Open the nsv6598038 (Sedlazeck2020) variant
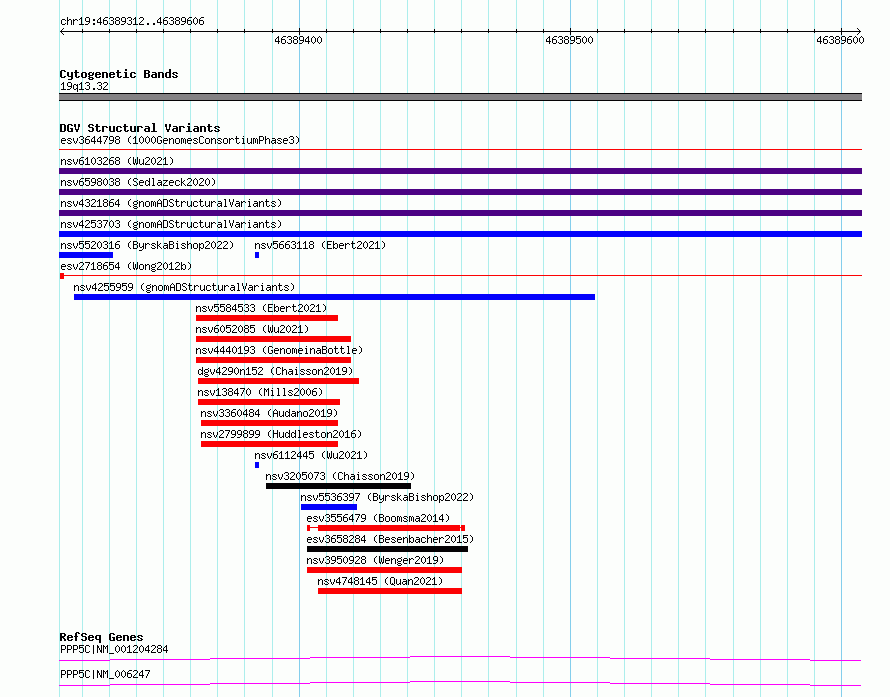Image resolution: width=890 pixels, height=697 pixels. point(138,182)
